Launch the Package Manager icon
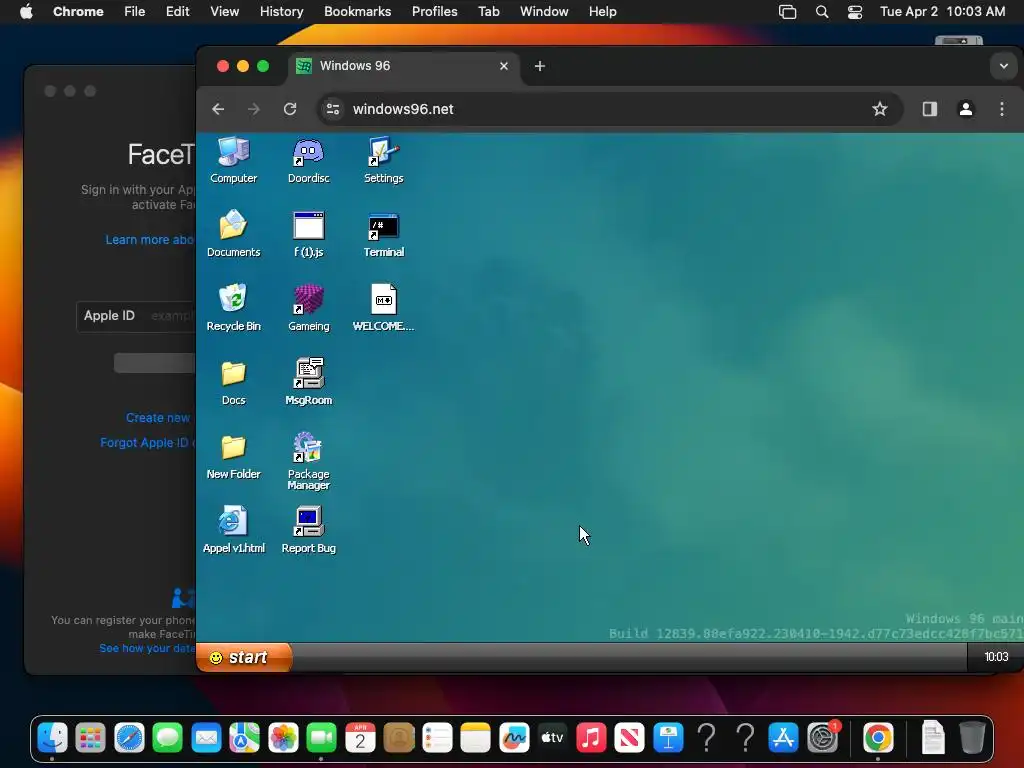Viewport: 1024px width, 768px height. pyautogui.click(x=308, y=460)
